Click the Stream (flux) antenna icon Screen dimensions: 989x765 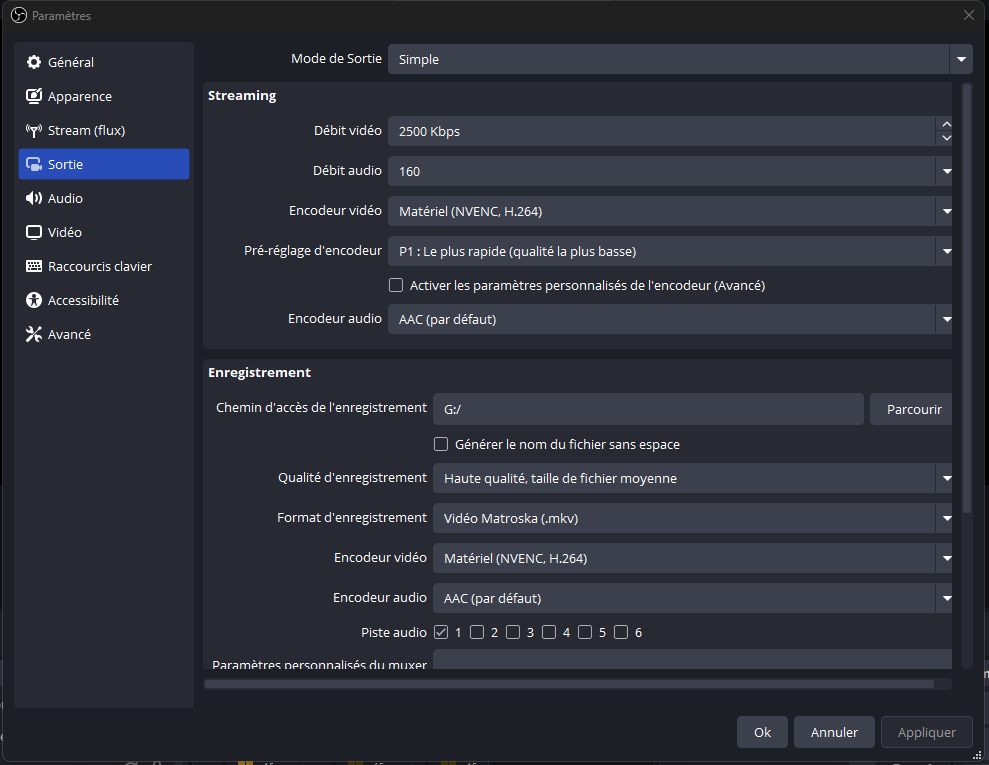[x=33, y=130]
